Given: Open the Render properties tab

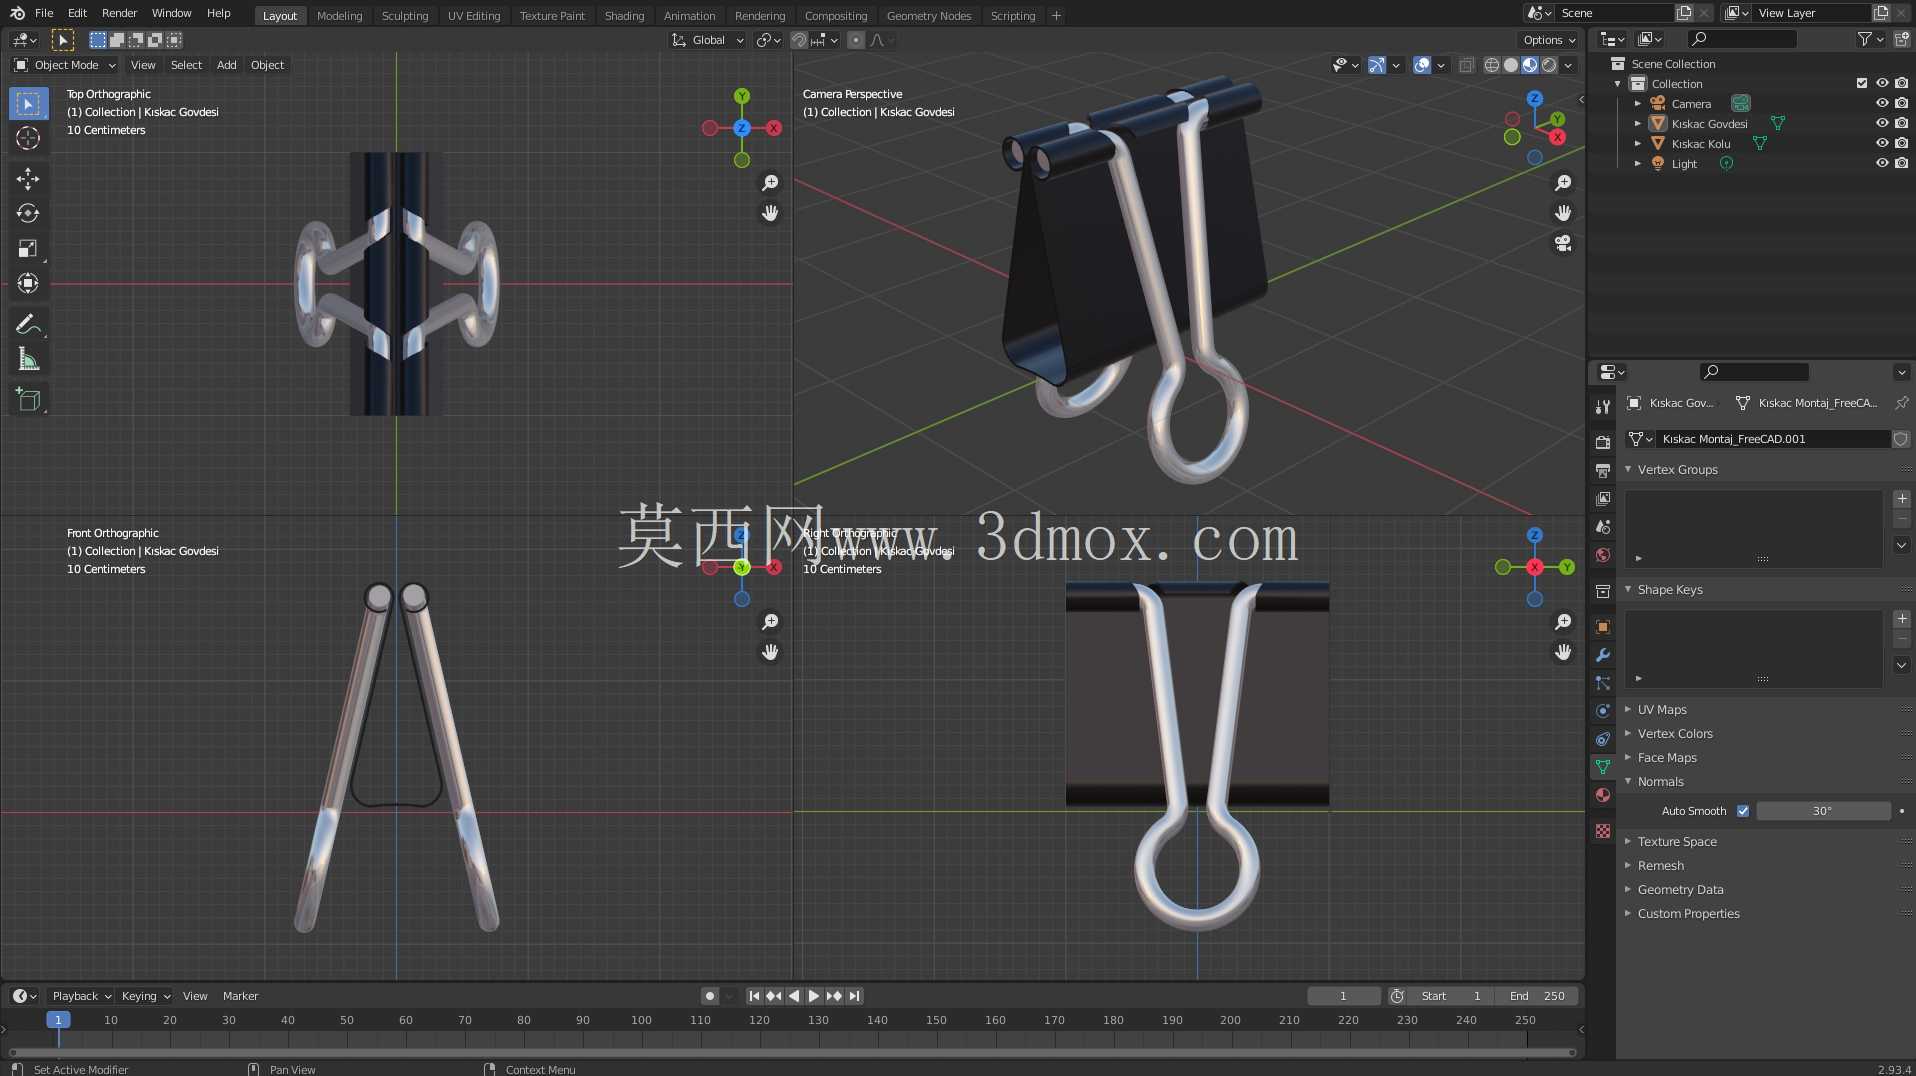Looking at the screenshot, I should click(x=1603, y=442).
